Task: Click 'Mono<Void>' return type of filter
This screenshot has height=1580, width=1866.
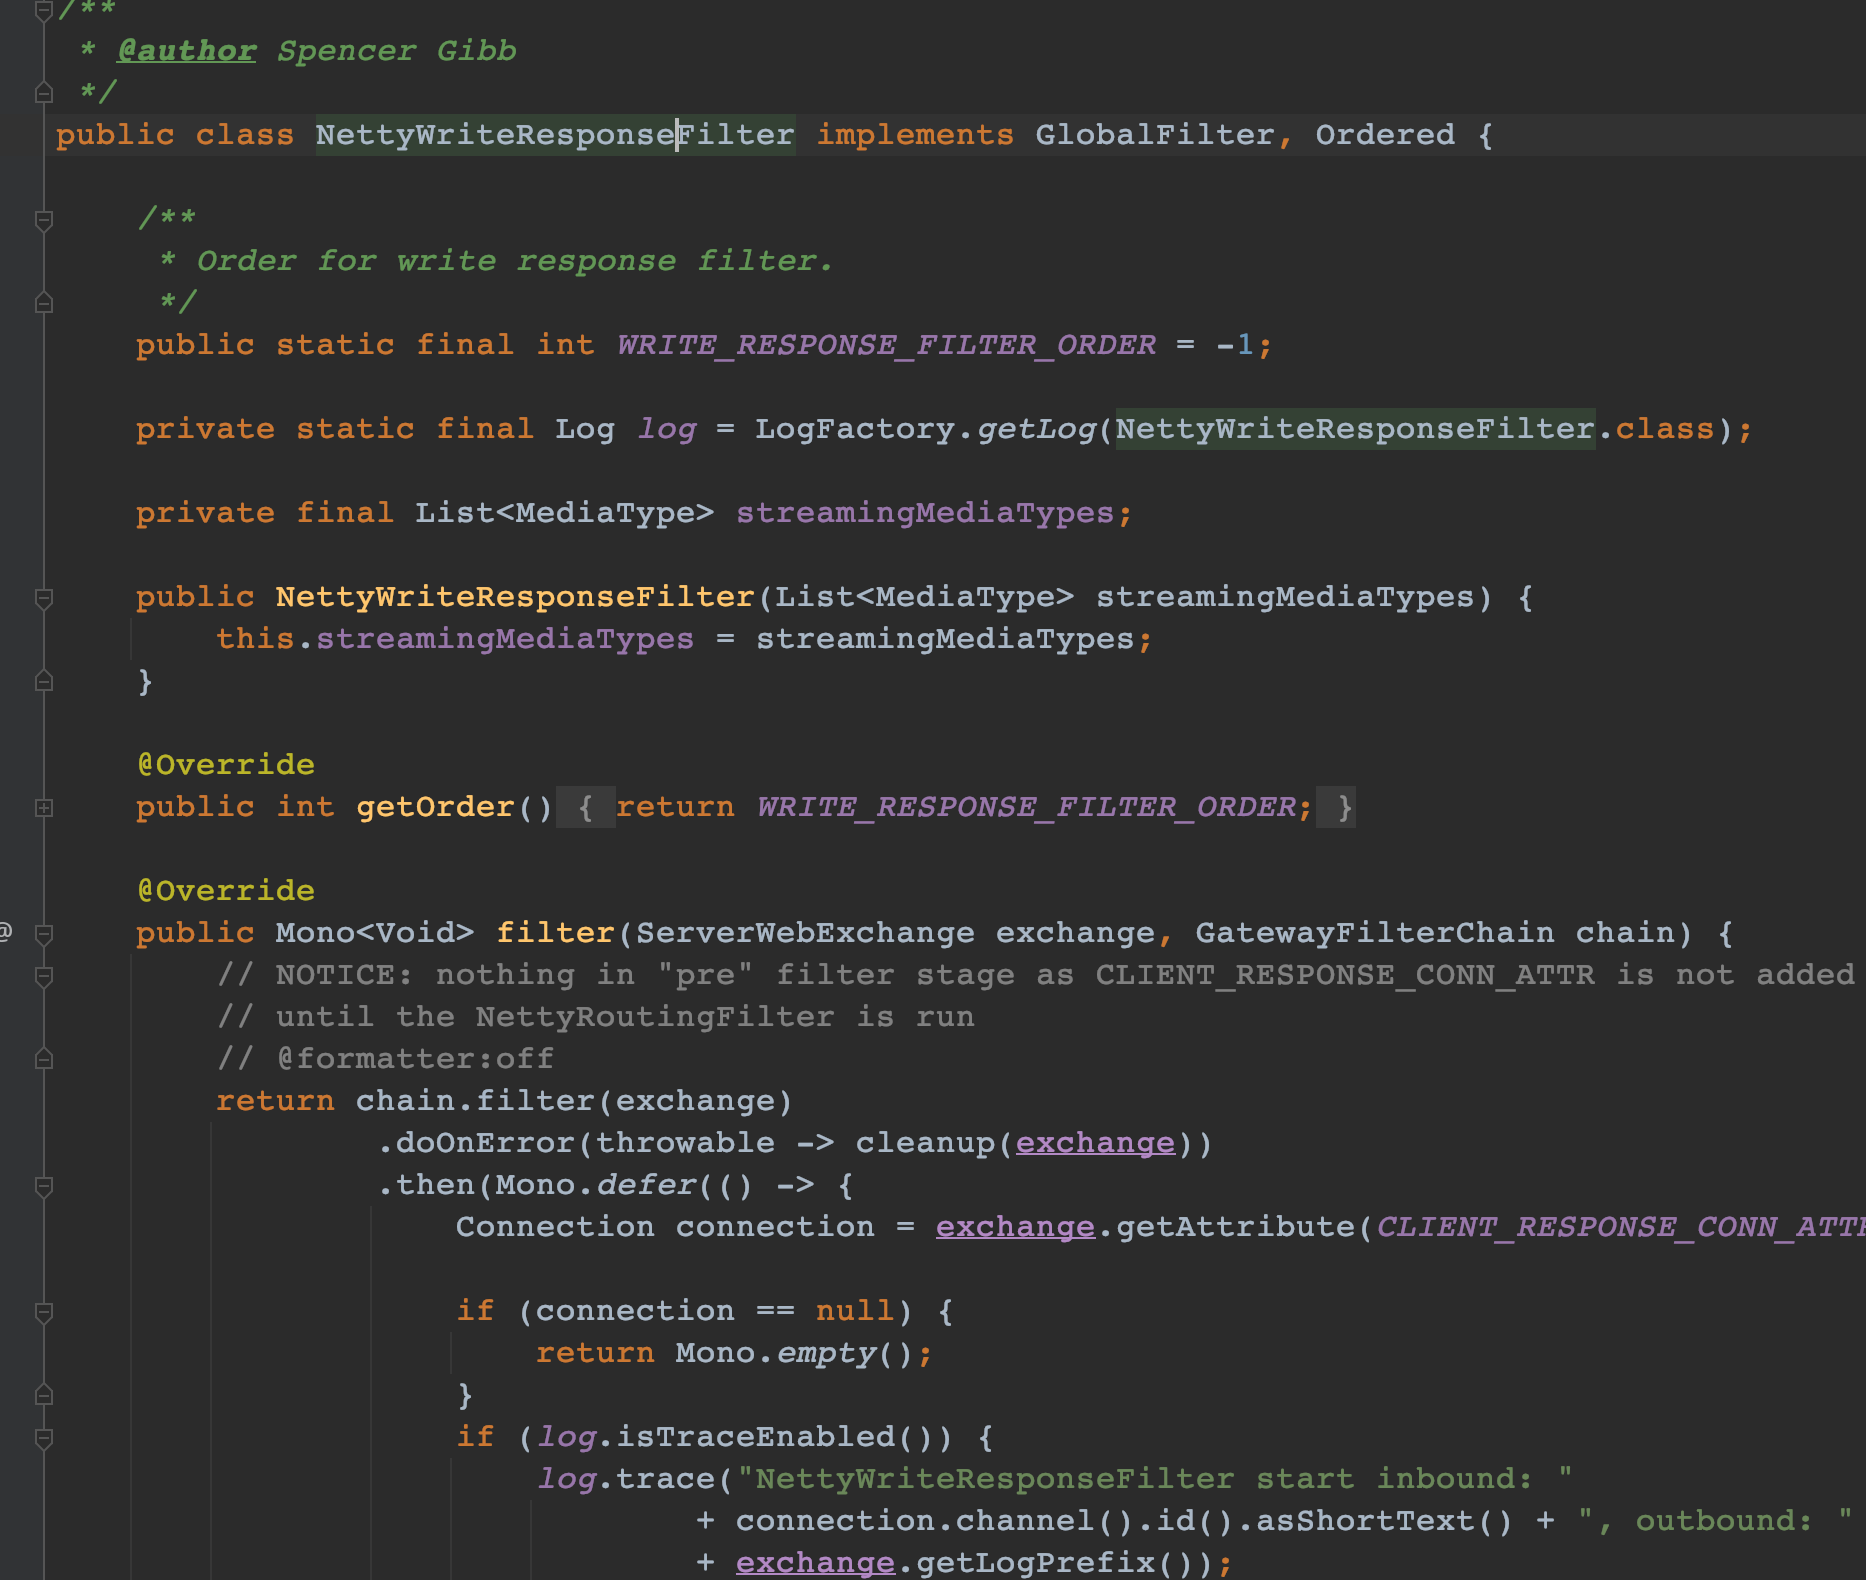Action: tap(375, 933)
